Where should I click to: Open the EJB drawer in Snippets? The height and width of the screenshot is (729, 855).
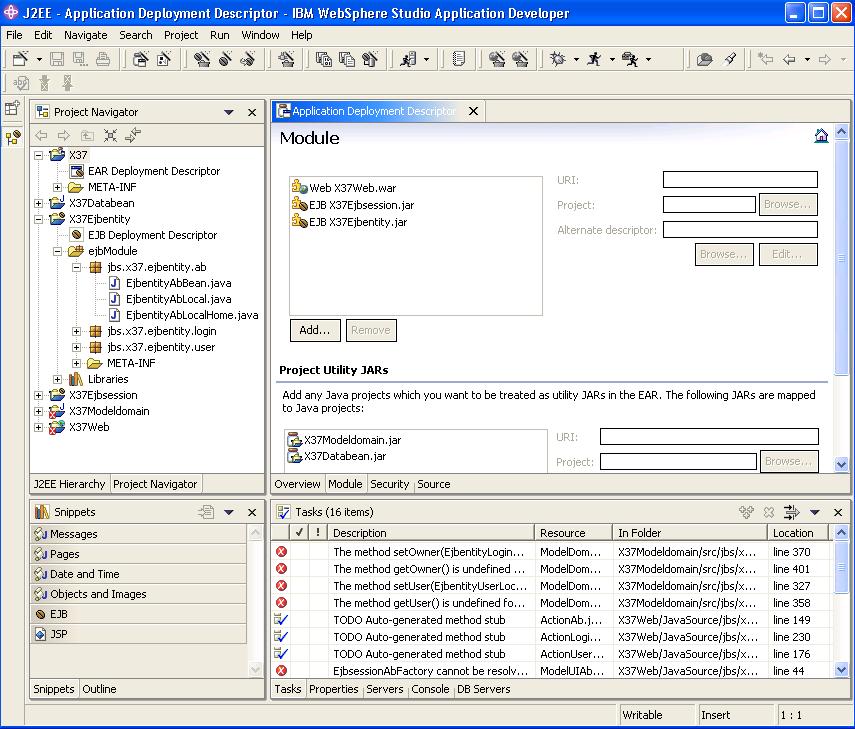[139, 614]
